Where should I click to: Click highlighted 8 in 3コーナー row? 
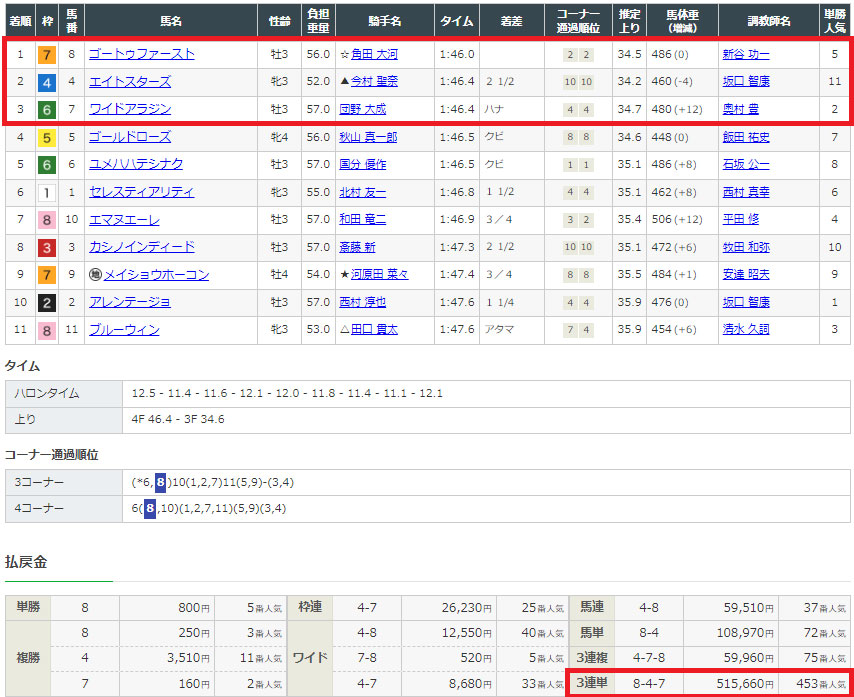click(x=161, y=482)
